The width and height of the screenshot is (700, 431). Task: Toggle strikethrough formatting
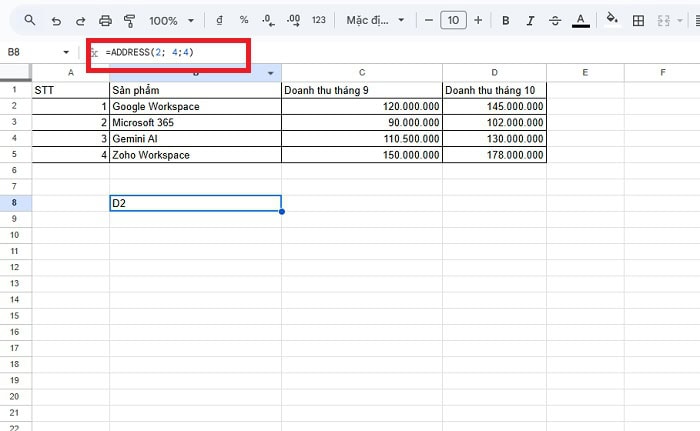pyautogui.click(x=554, y=21)
